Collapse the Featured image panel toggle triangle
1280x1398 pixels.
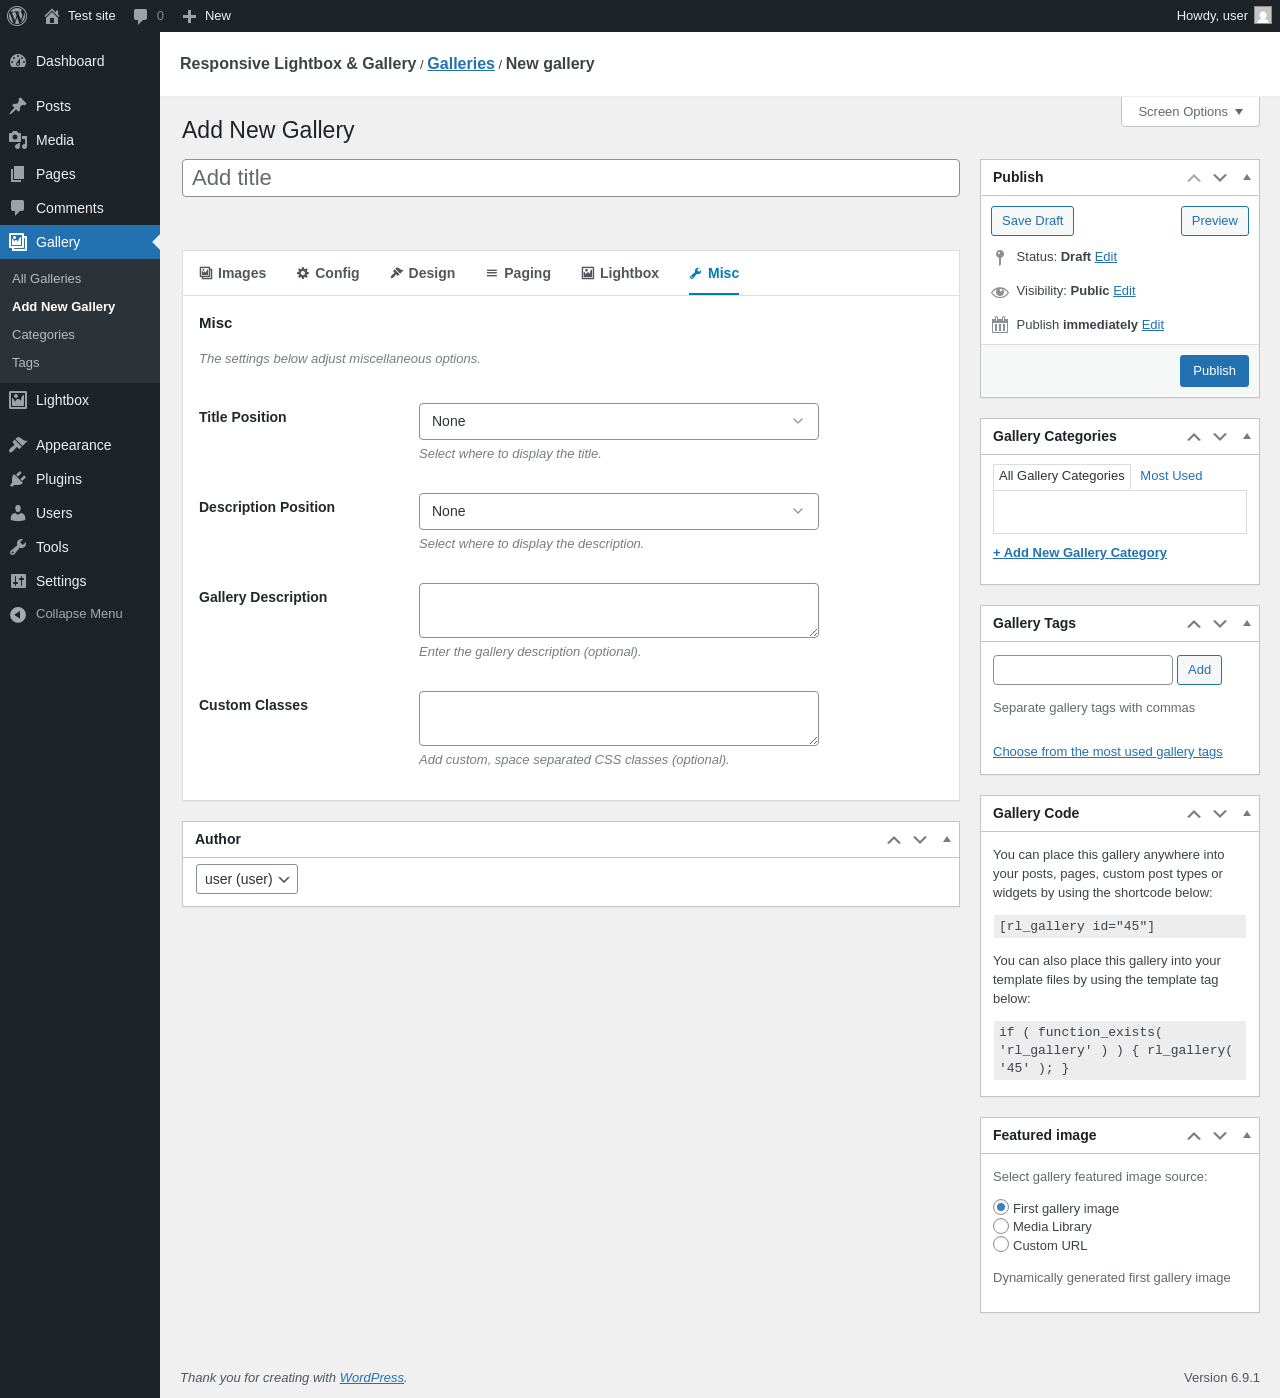(1247, 1135)
